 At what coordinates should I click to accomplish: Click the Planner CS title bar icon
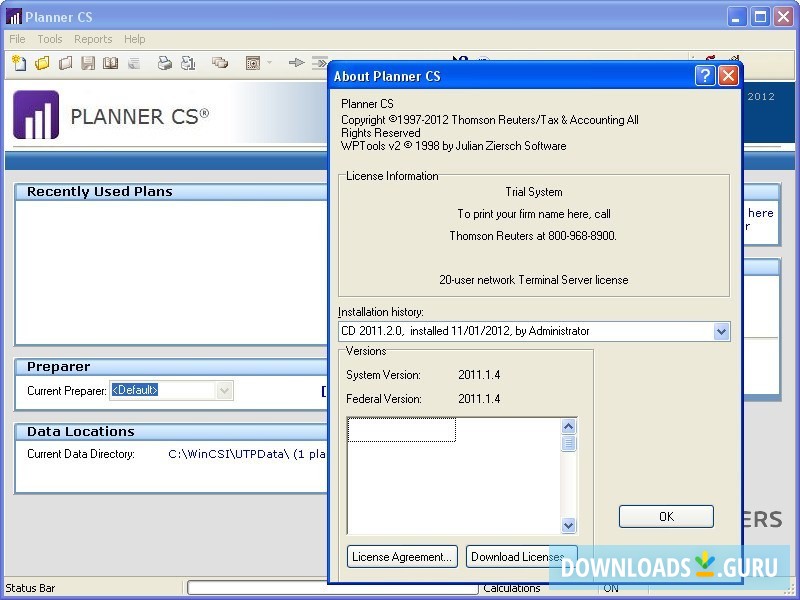point(12,16)
